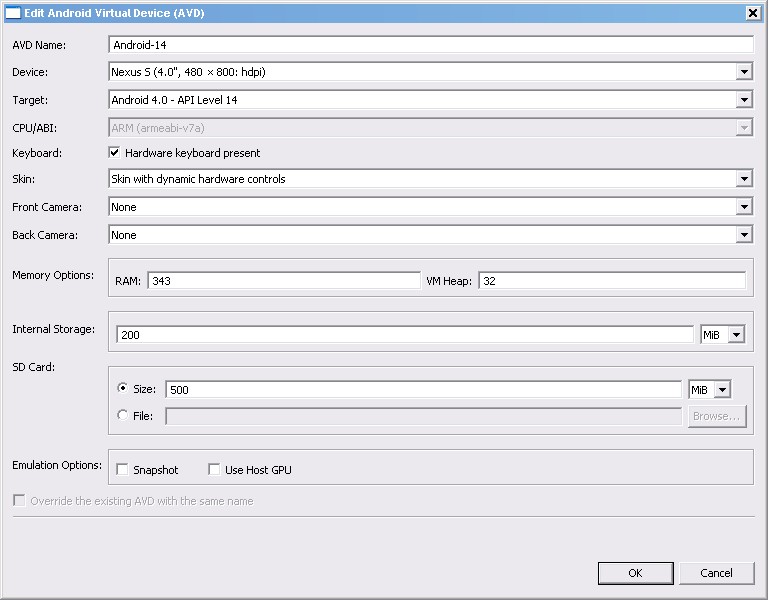This screenshot has height=600, width=768.
Task: Click the VM Heap input field
Action: [612, 281]
